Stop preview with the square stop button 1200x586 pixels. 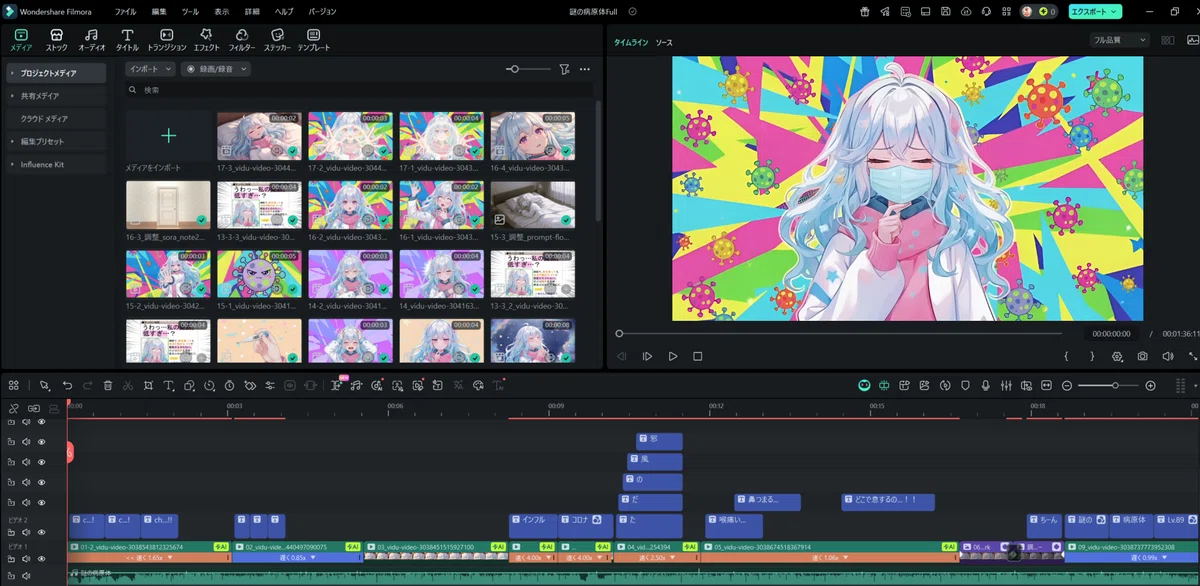697,356
